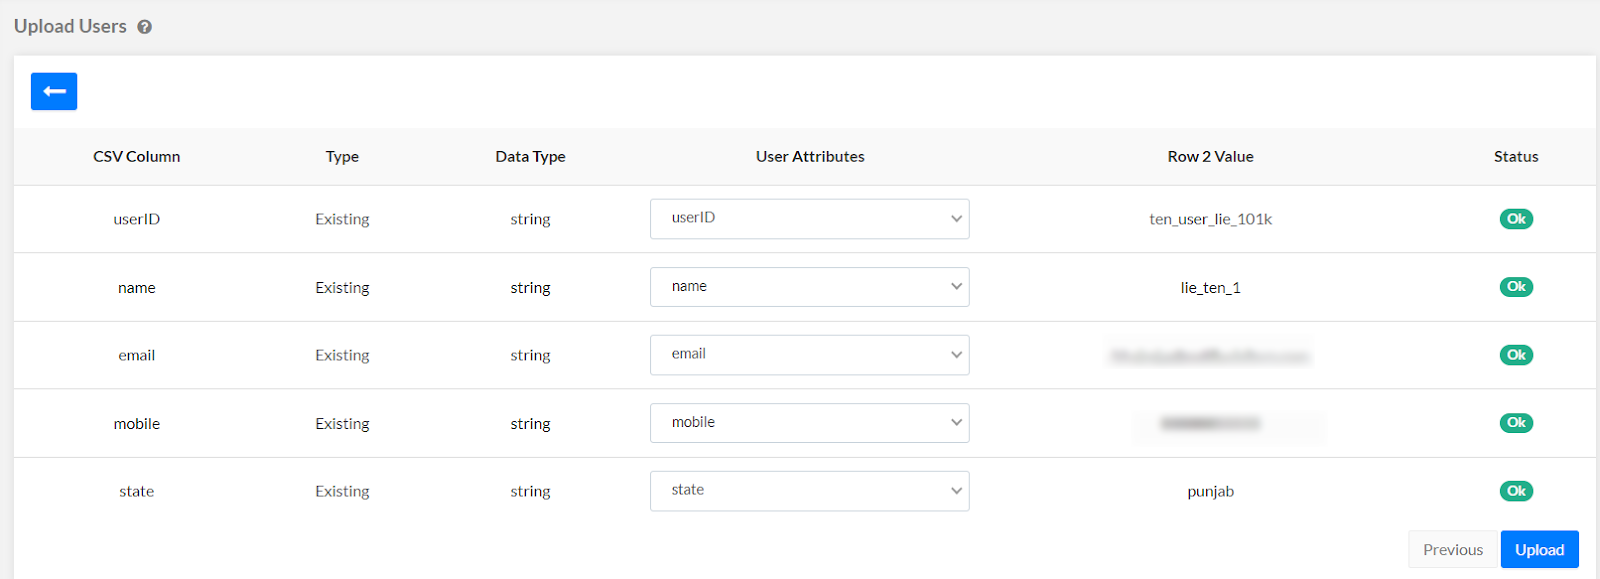Click Existing type in the state row
Screen dimensions: 1600x579
(342, 491)
